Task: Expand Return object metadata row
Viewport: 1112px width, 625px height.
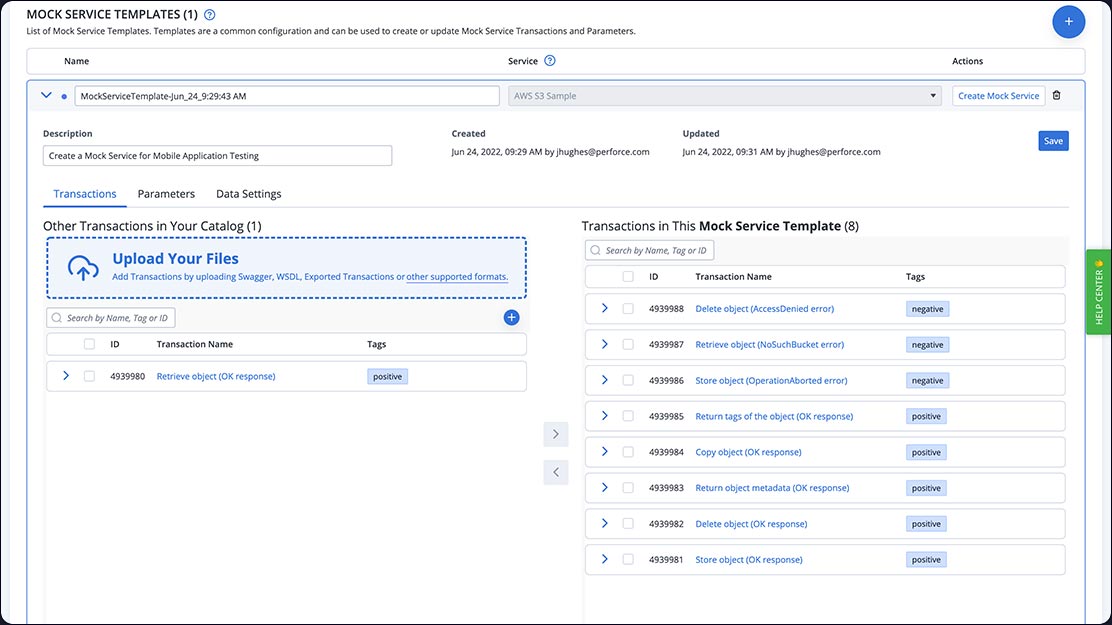Action: (604, 487)
